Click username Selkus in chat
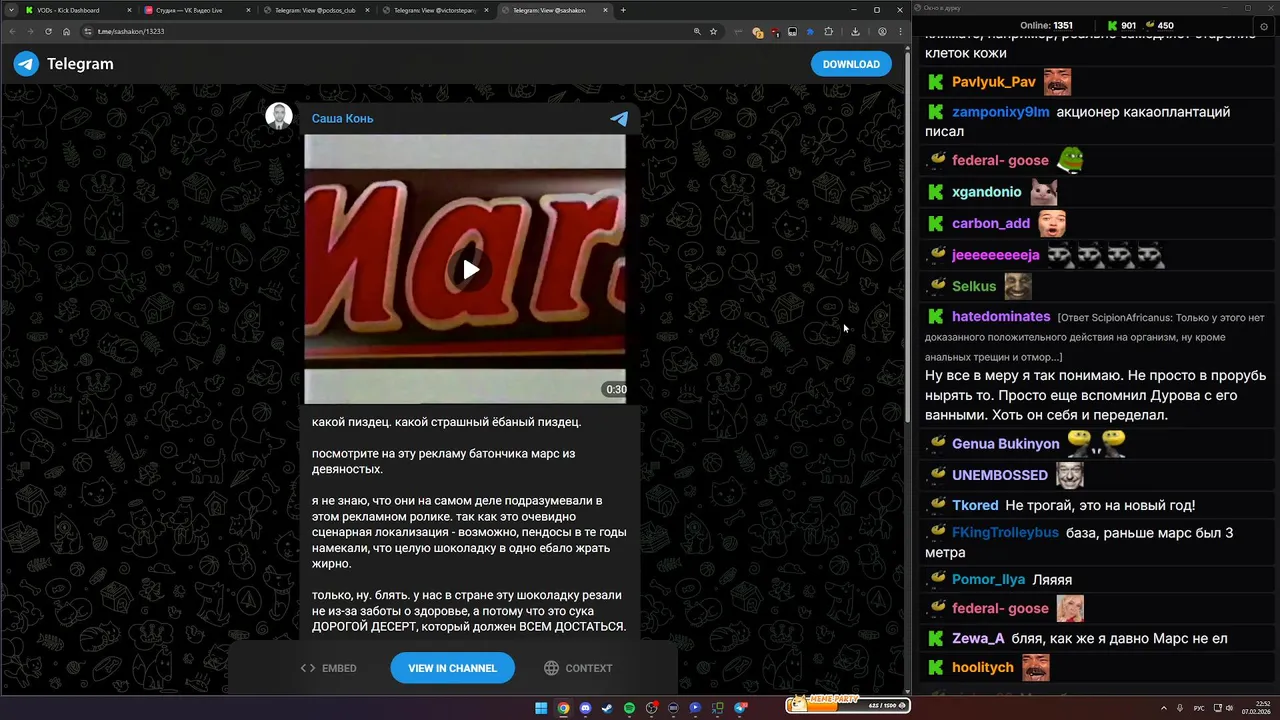The image size is (1280, 720). pos(974,286)
